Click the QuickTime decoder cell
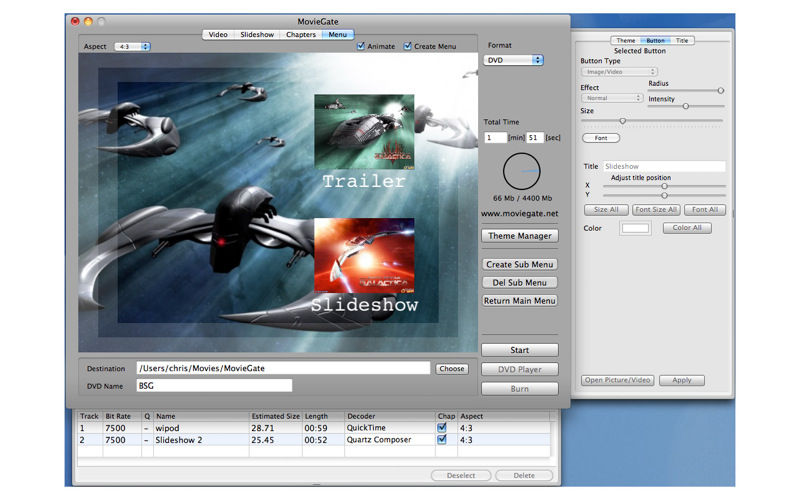The height and width of the screenshot is (500, 800). (366, 428)
